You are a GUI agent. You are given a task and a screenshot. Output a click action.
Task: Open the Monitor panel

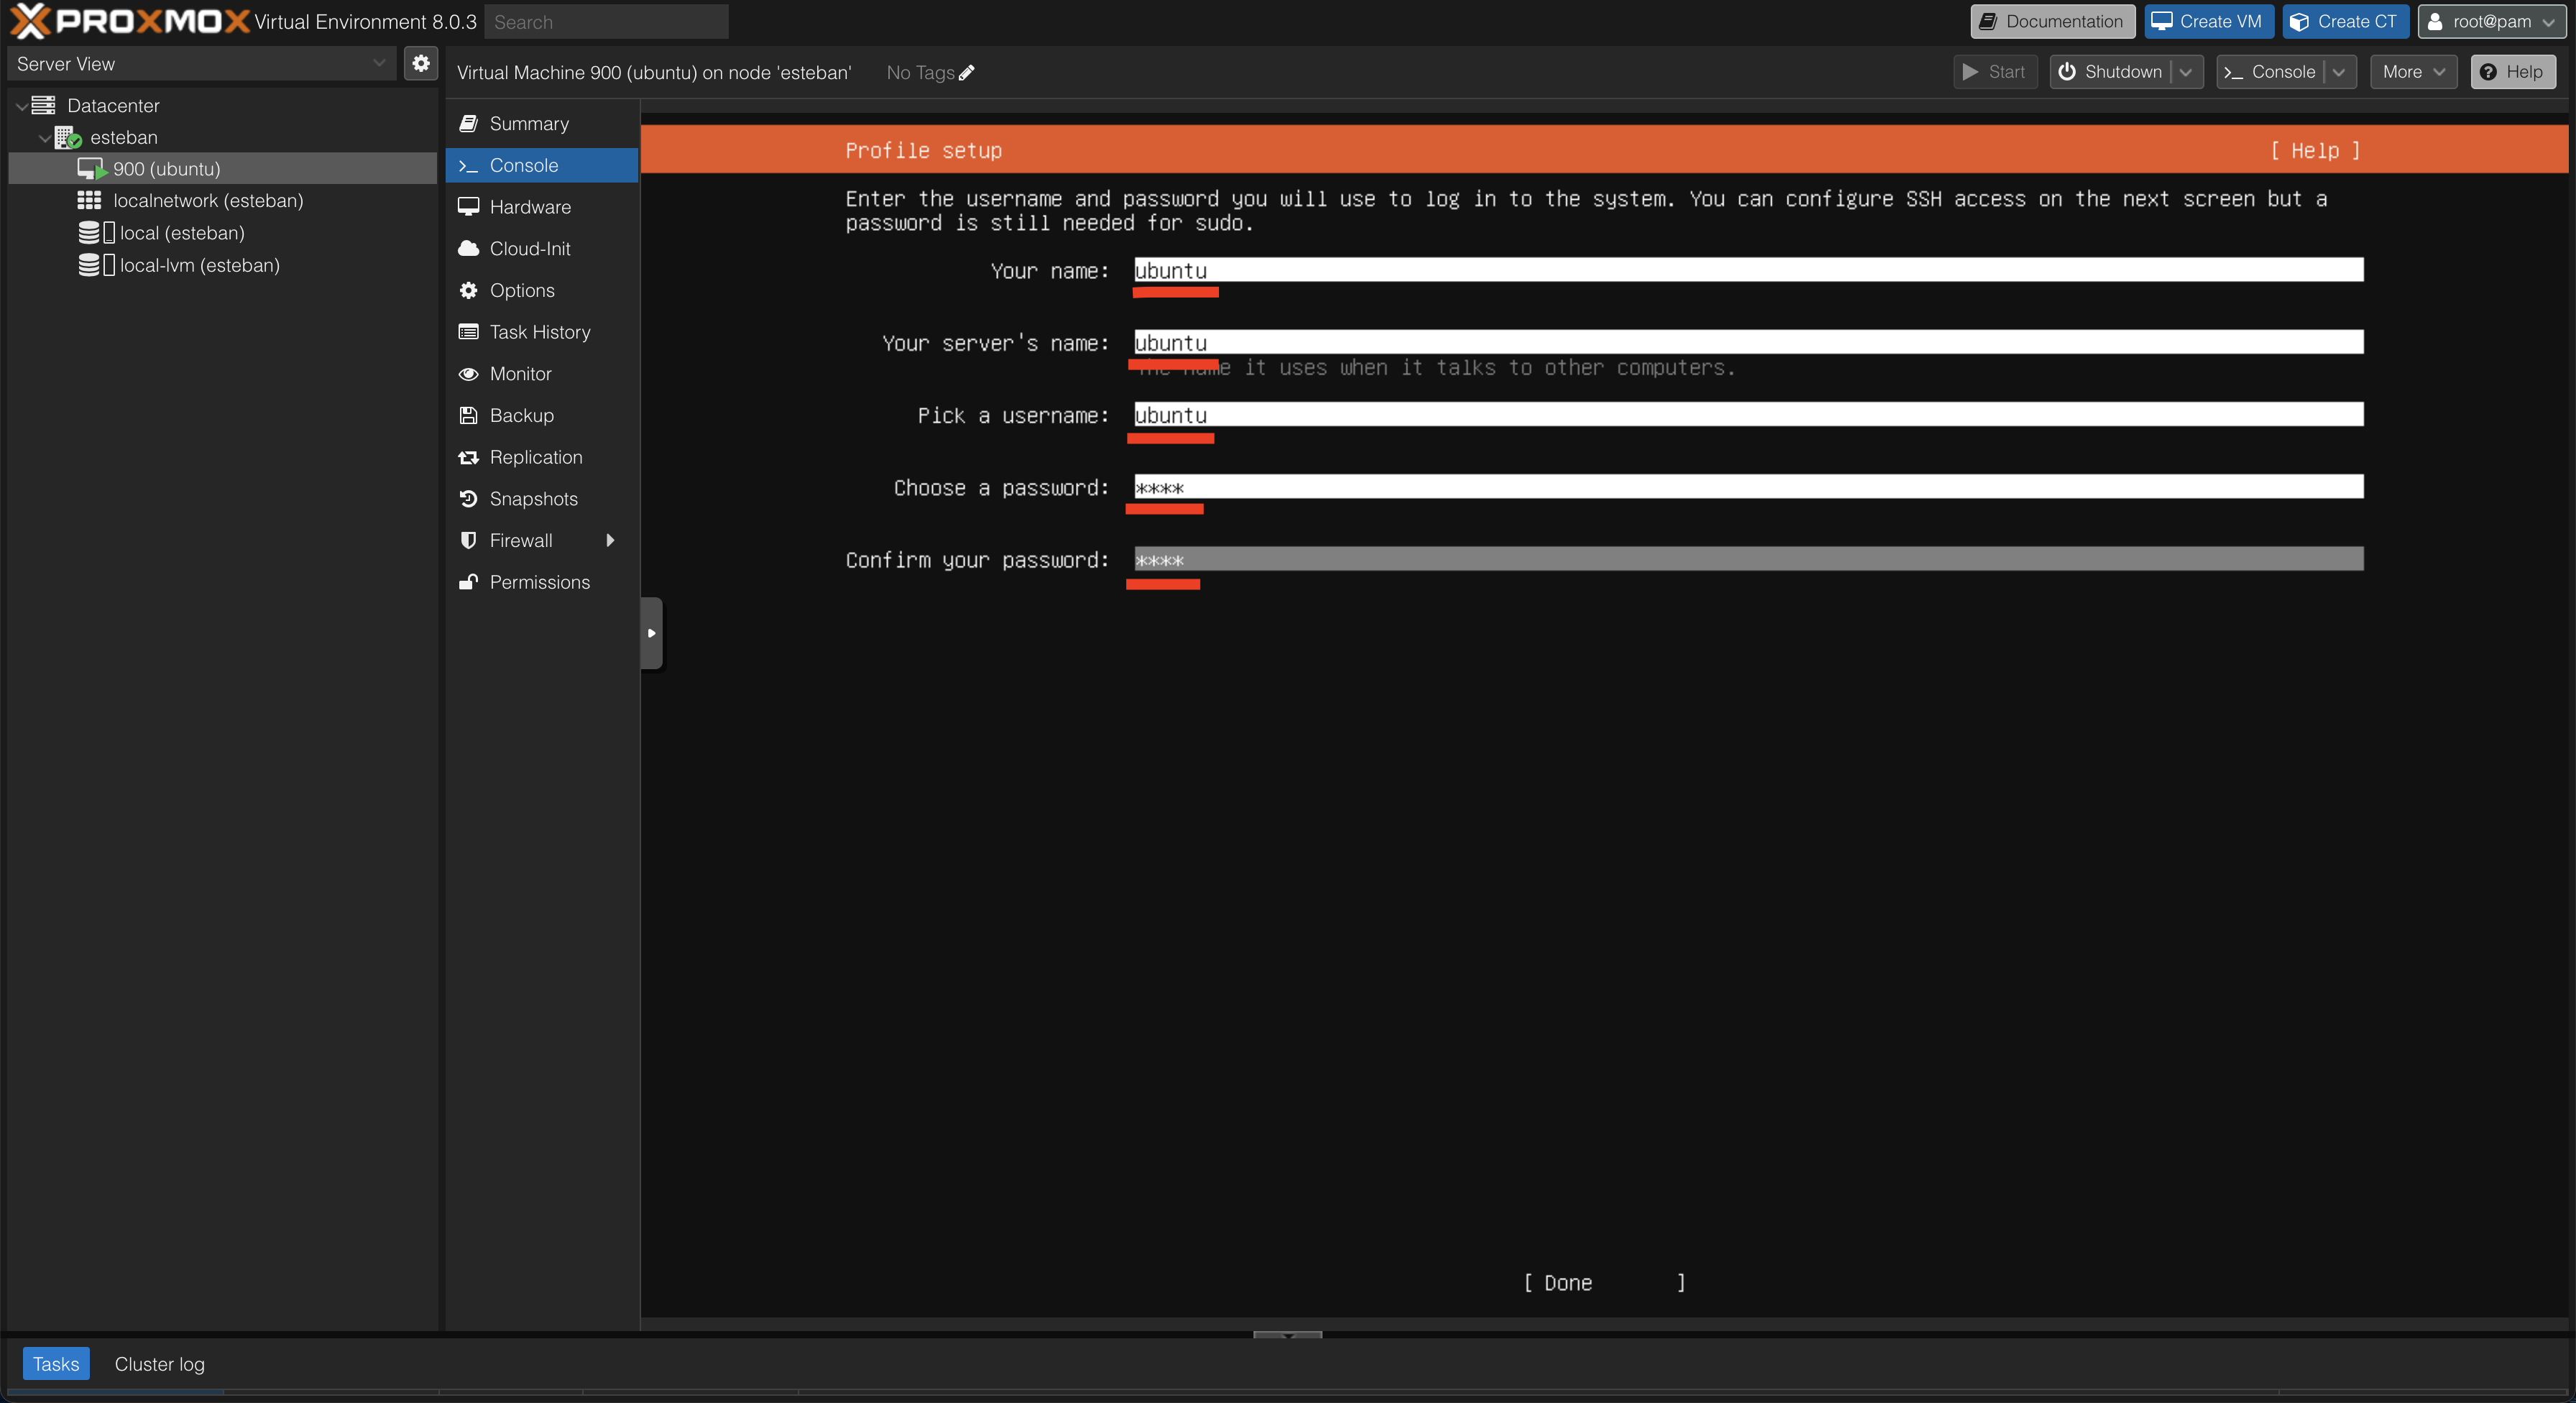click(541, 373)
